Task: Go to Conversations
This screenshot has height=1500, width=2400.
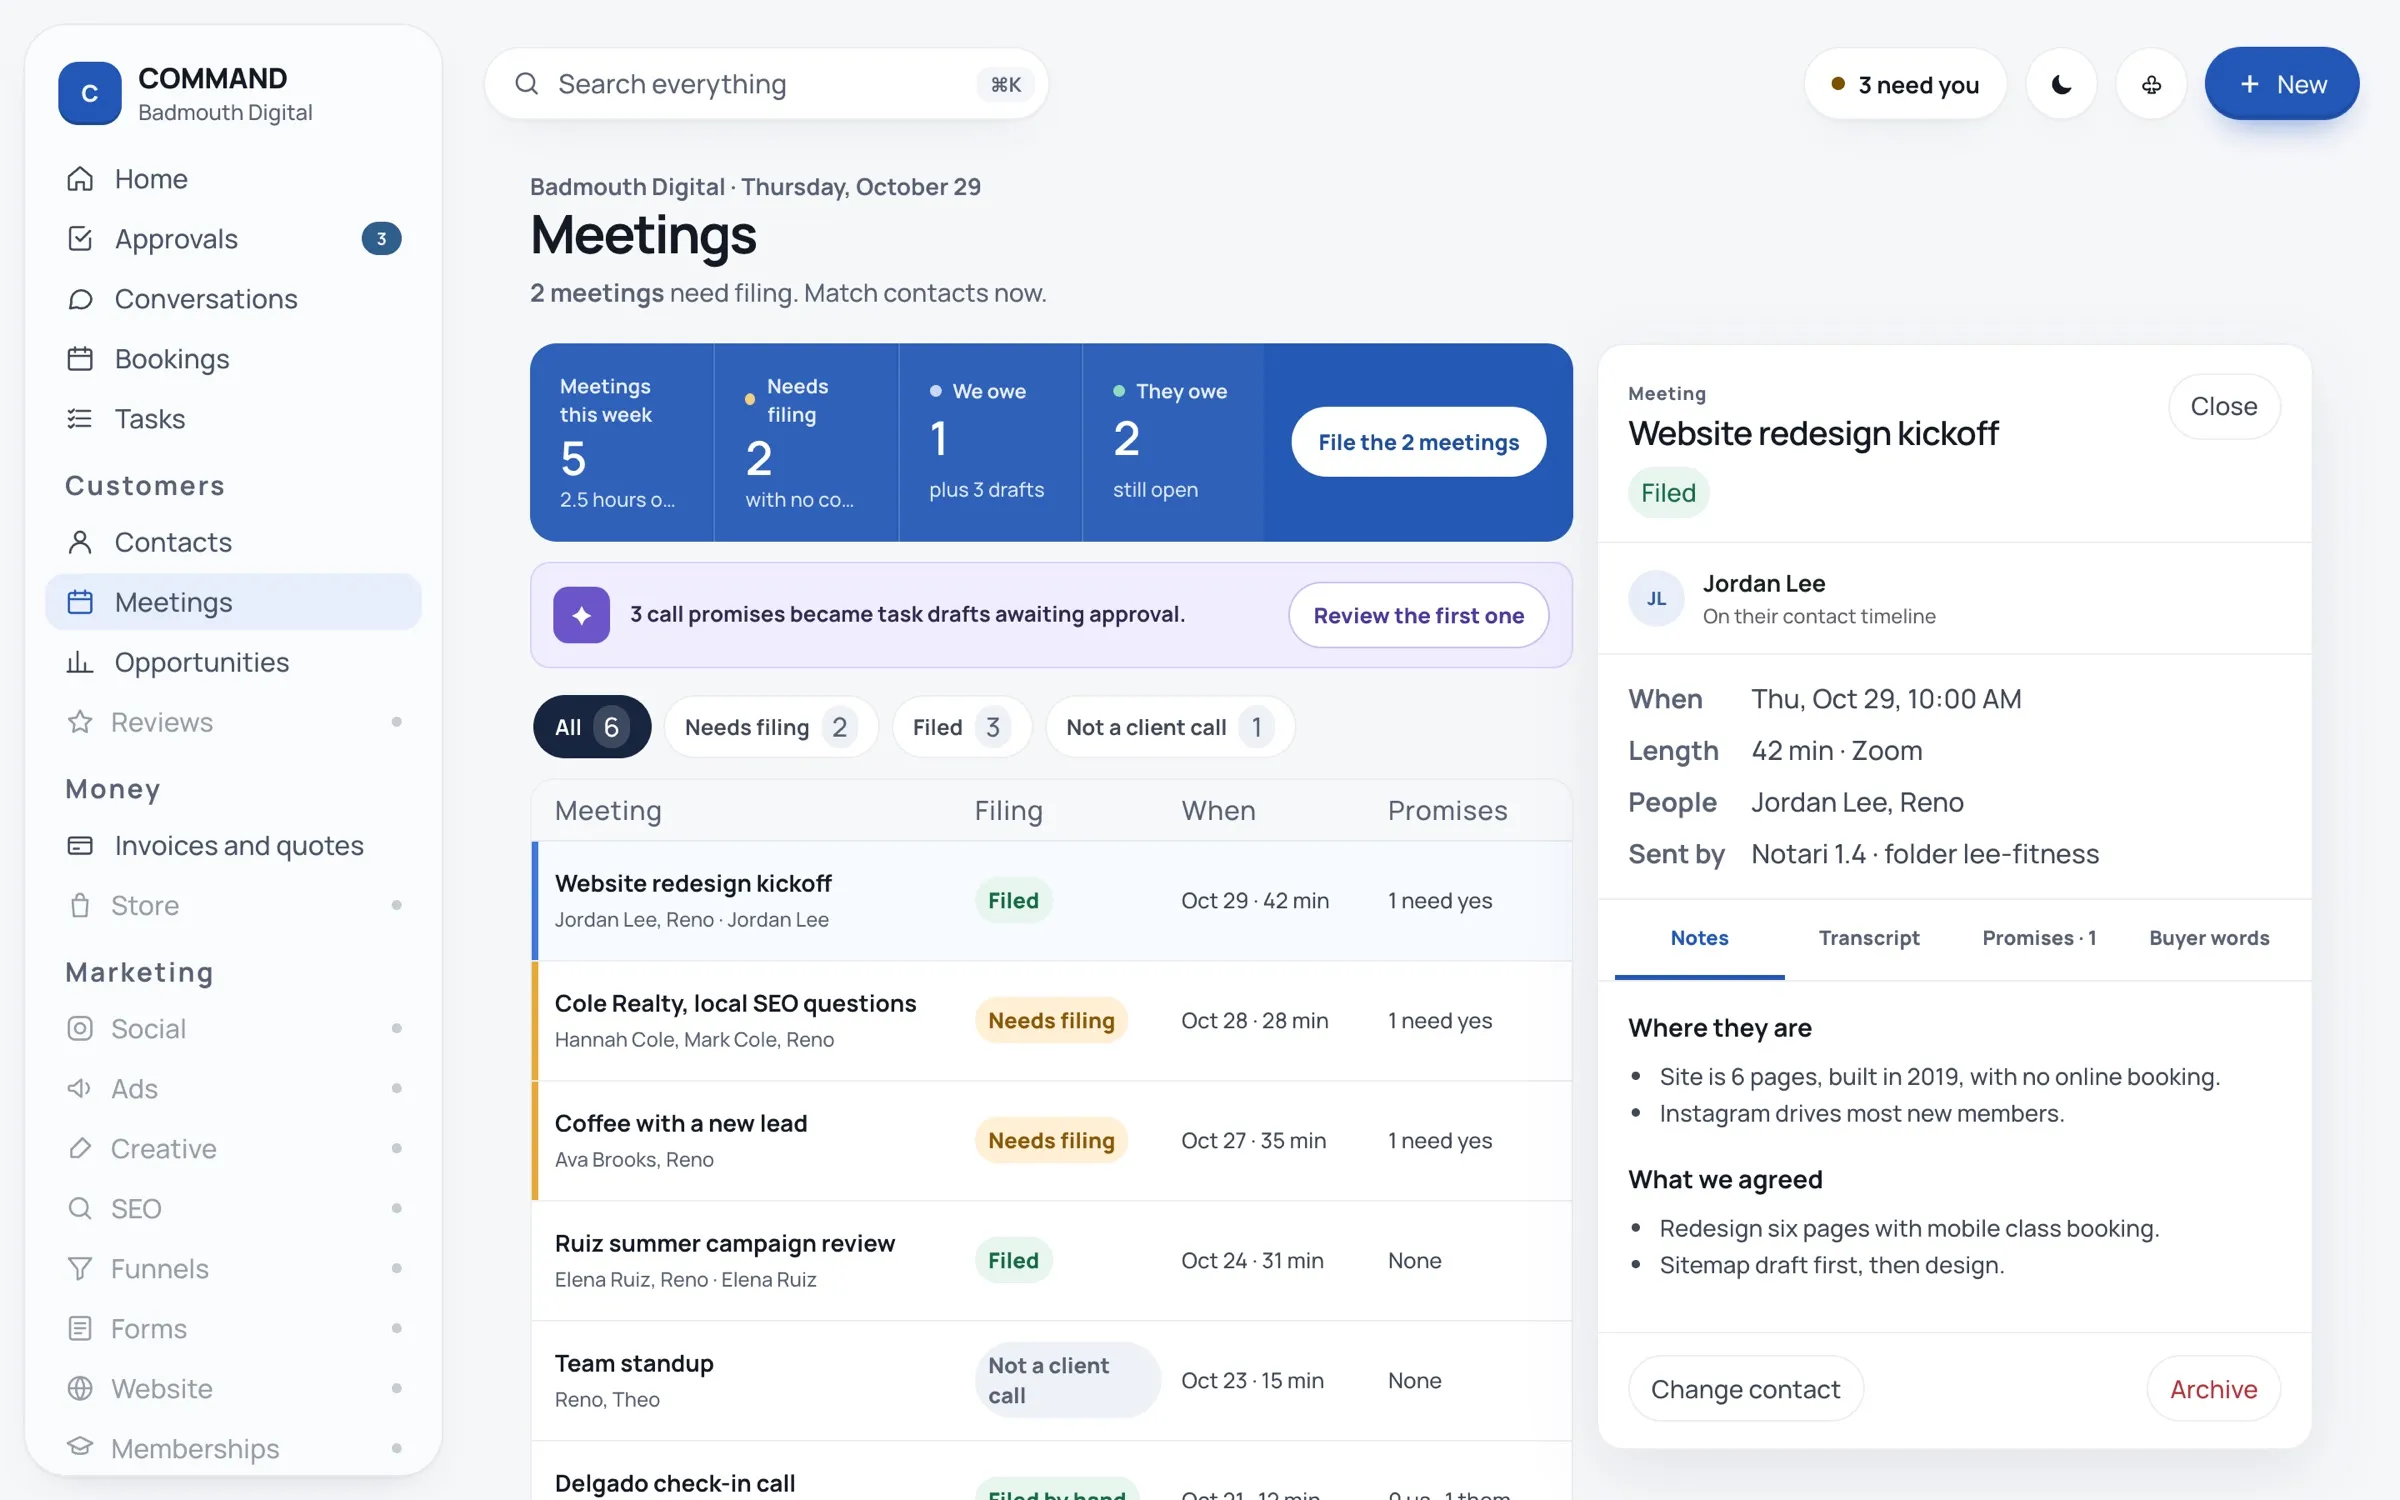Action: pos(233,299)
